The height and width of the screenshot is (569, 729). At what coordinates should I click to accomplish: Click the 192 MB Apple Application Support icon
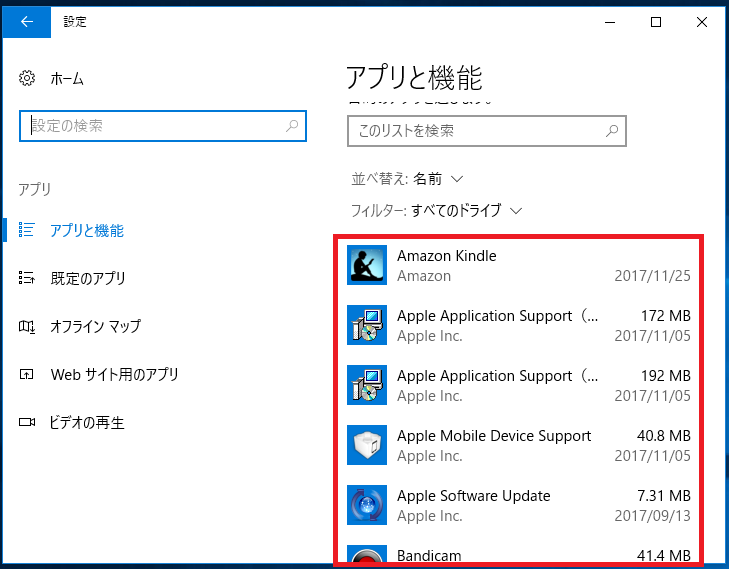coord(367,385)
